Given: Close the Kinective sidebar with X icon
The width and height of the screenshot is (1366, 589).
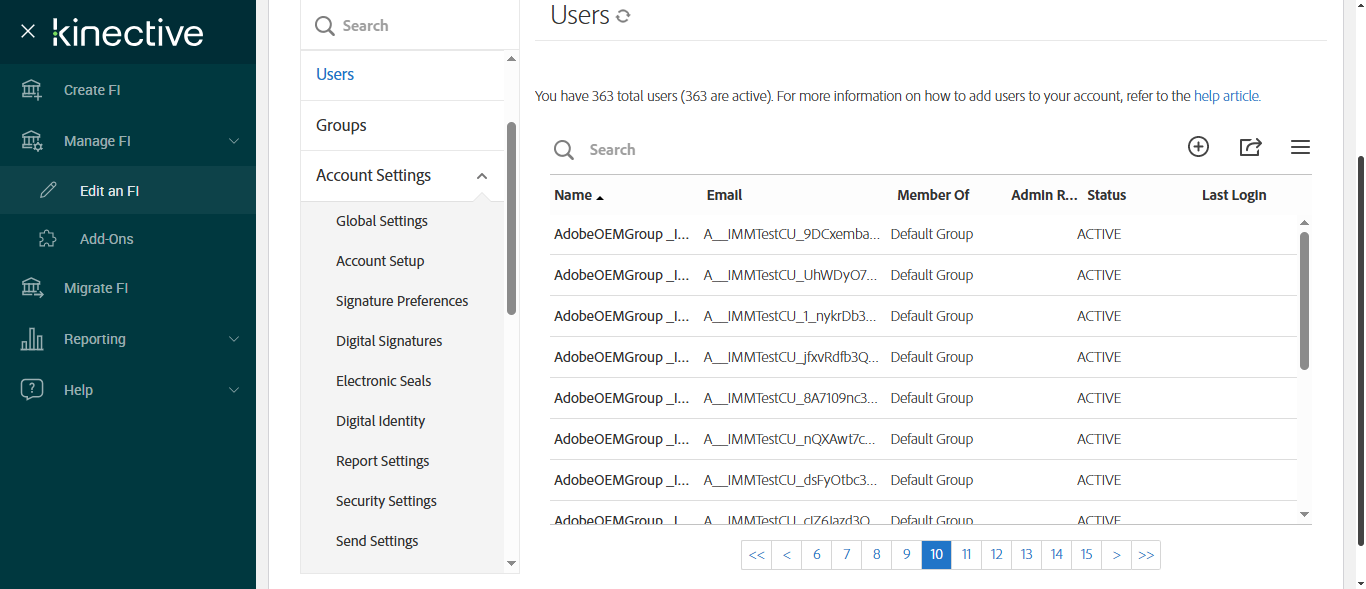Looking at the screenshot, I should pos(28,32).
